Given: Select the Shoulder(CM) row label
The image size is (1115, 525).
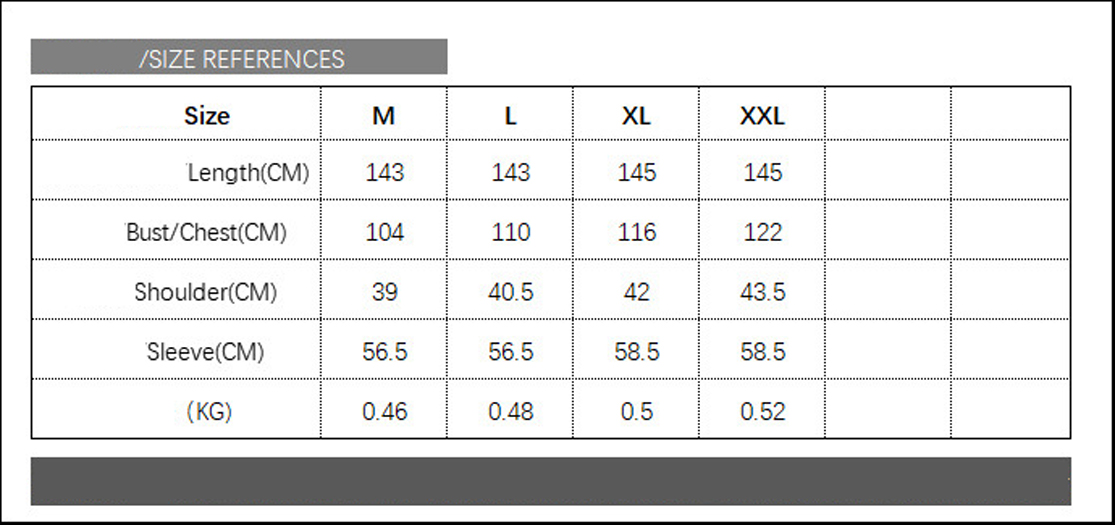Looking at the screenshot, I should 206,292.
